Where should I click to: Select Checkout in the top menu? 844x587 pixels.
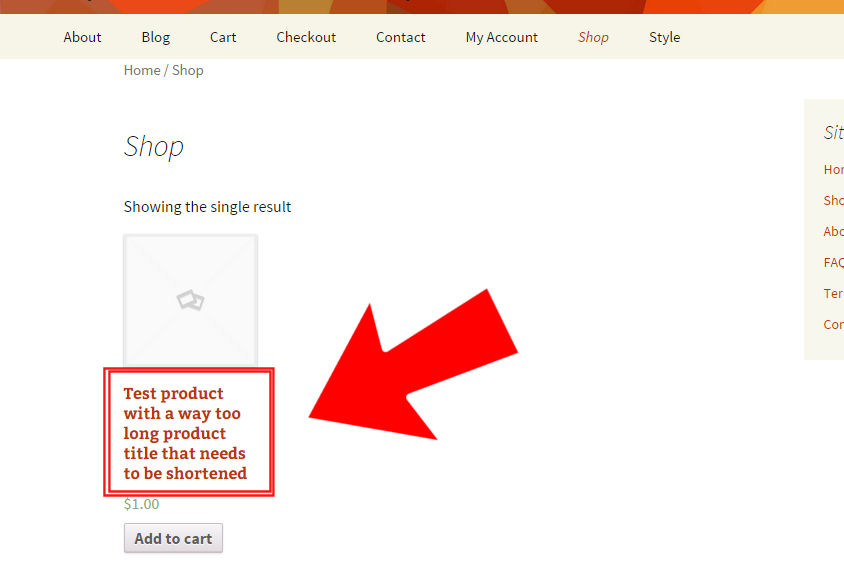coord(306,37)
